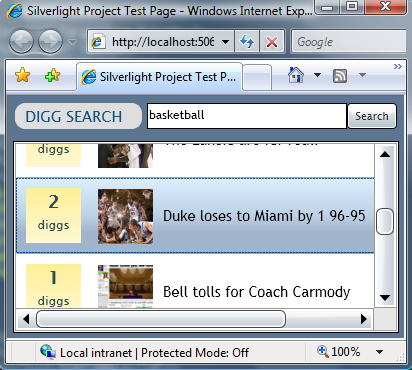Refresh the page using the blue arrows icon
The height and width of the screenshot is (370, 412).
(247, 42)
